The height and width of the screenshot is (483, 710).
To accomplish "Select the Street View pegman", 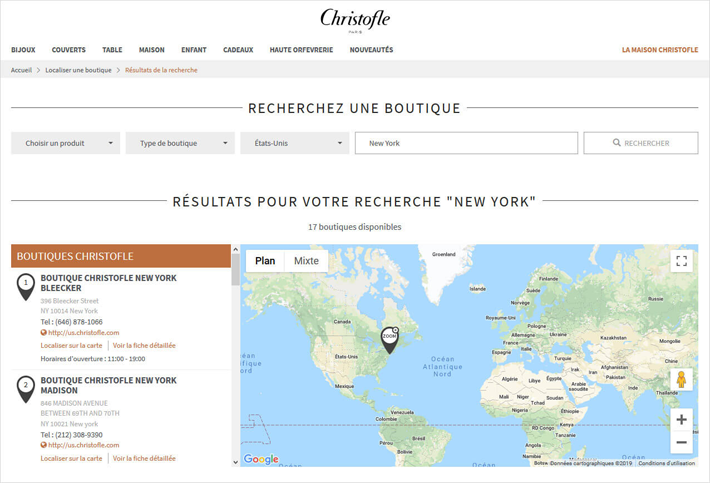I will 681,380.
